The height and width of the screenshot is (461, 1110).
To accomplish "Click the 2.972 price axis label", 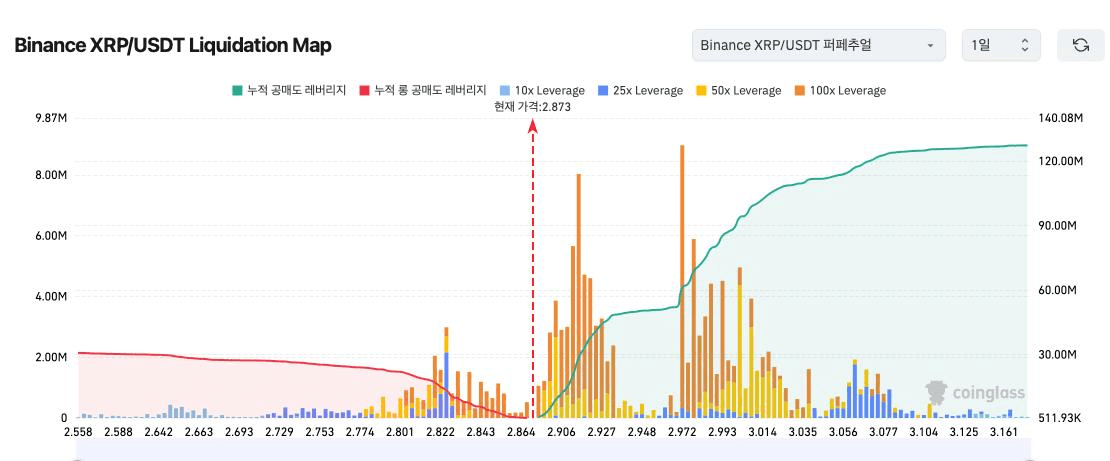I will 683,432.
